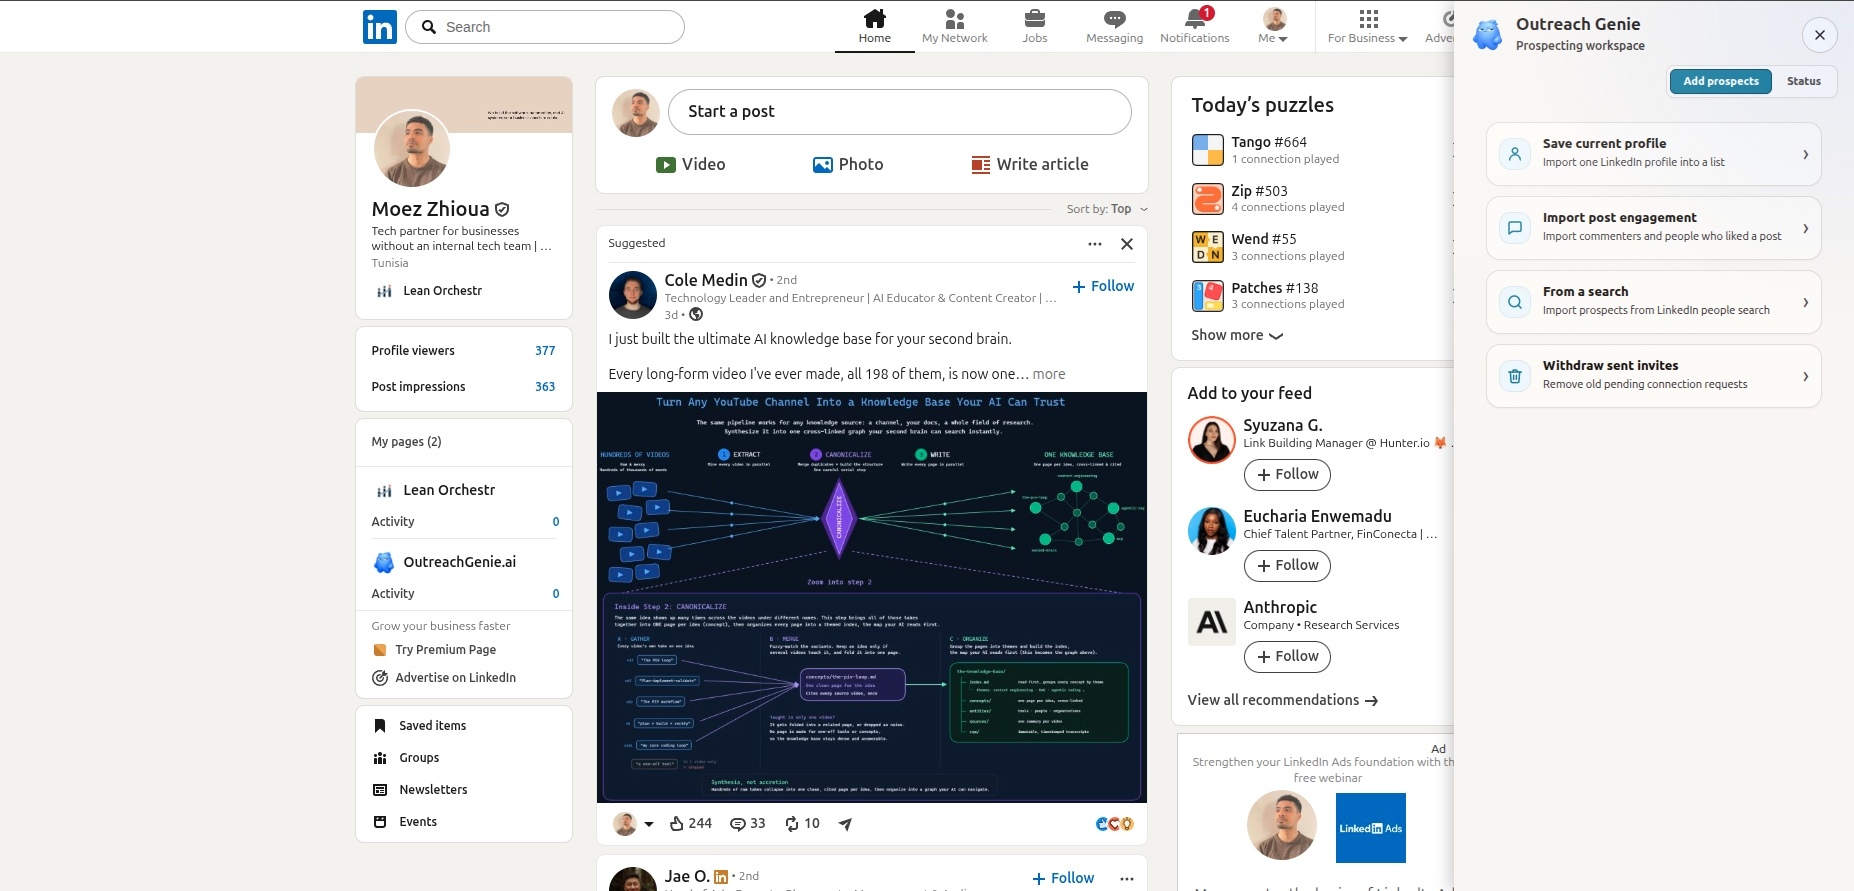Follow Eucharia Enwemadu
The image size is (1854, 891).
point(1287,566)
